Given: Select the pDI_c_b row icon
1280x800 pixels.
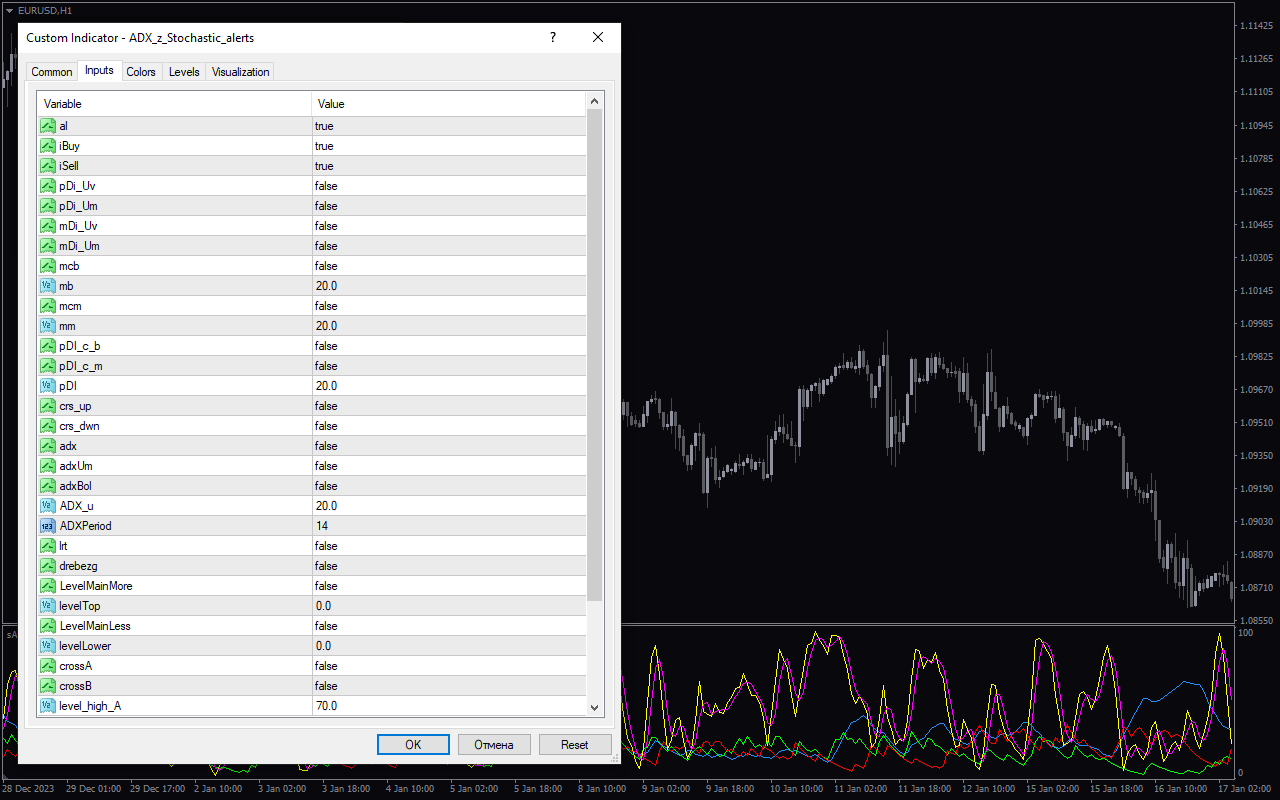Looking at the screenshot, I should [x=48, y=346].
